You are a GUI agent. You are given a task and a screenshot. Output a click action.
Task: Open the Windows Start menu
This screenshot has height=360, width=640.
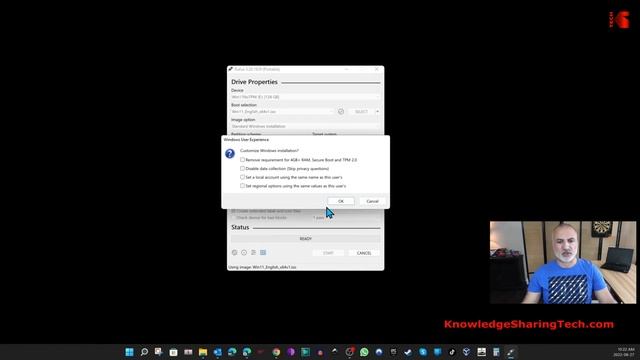click(129, 352)
